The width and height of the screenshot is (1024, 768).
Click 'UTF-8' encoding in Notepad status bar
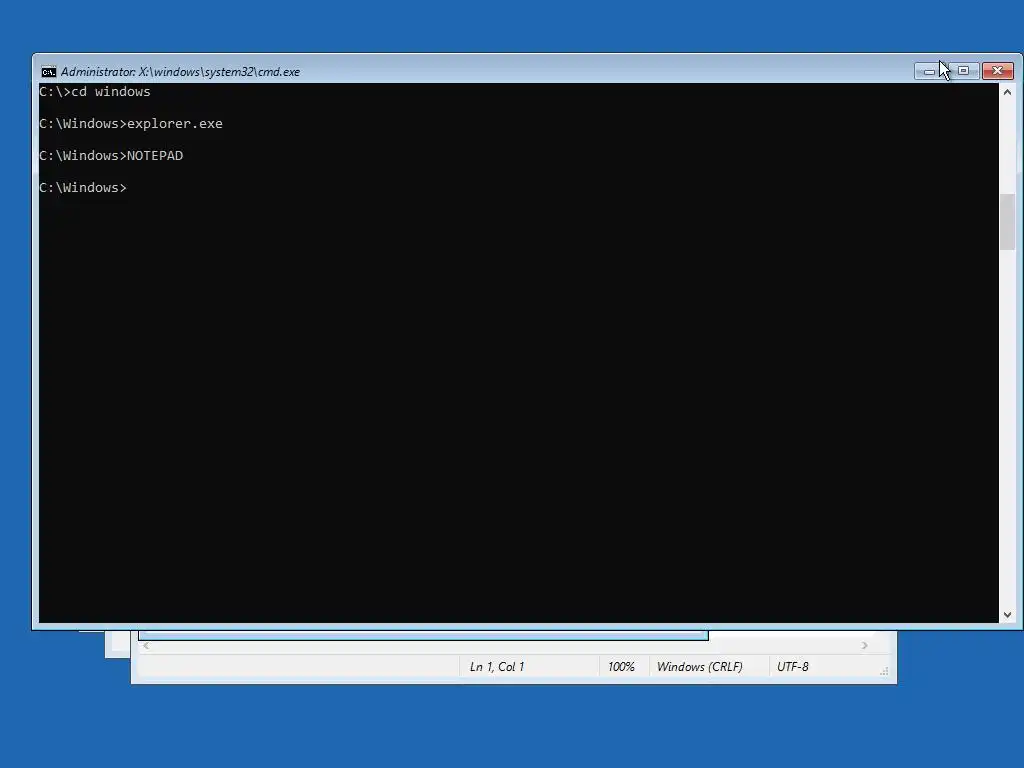point(793,667)
